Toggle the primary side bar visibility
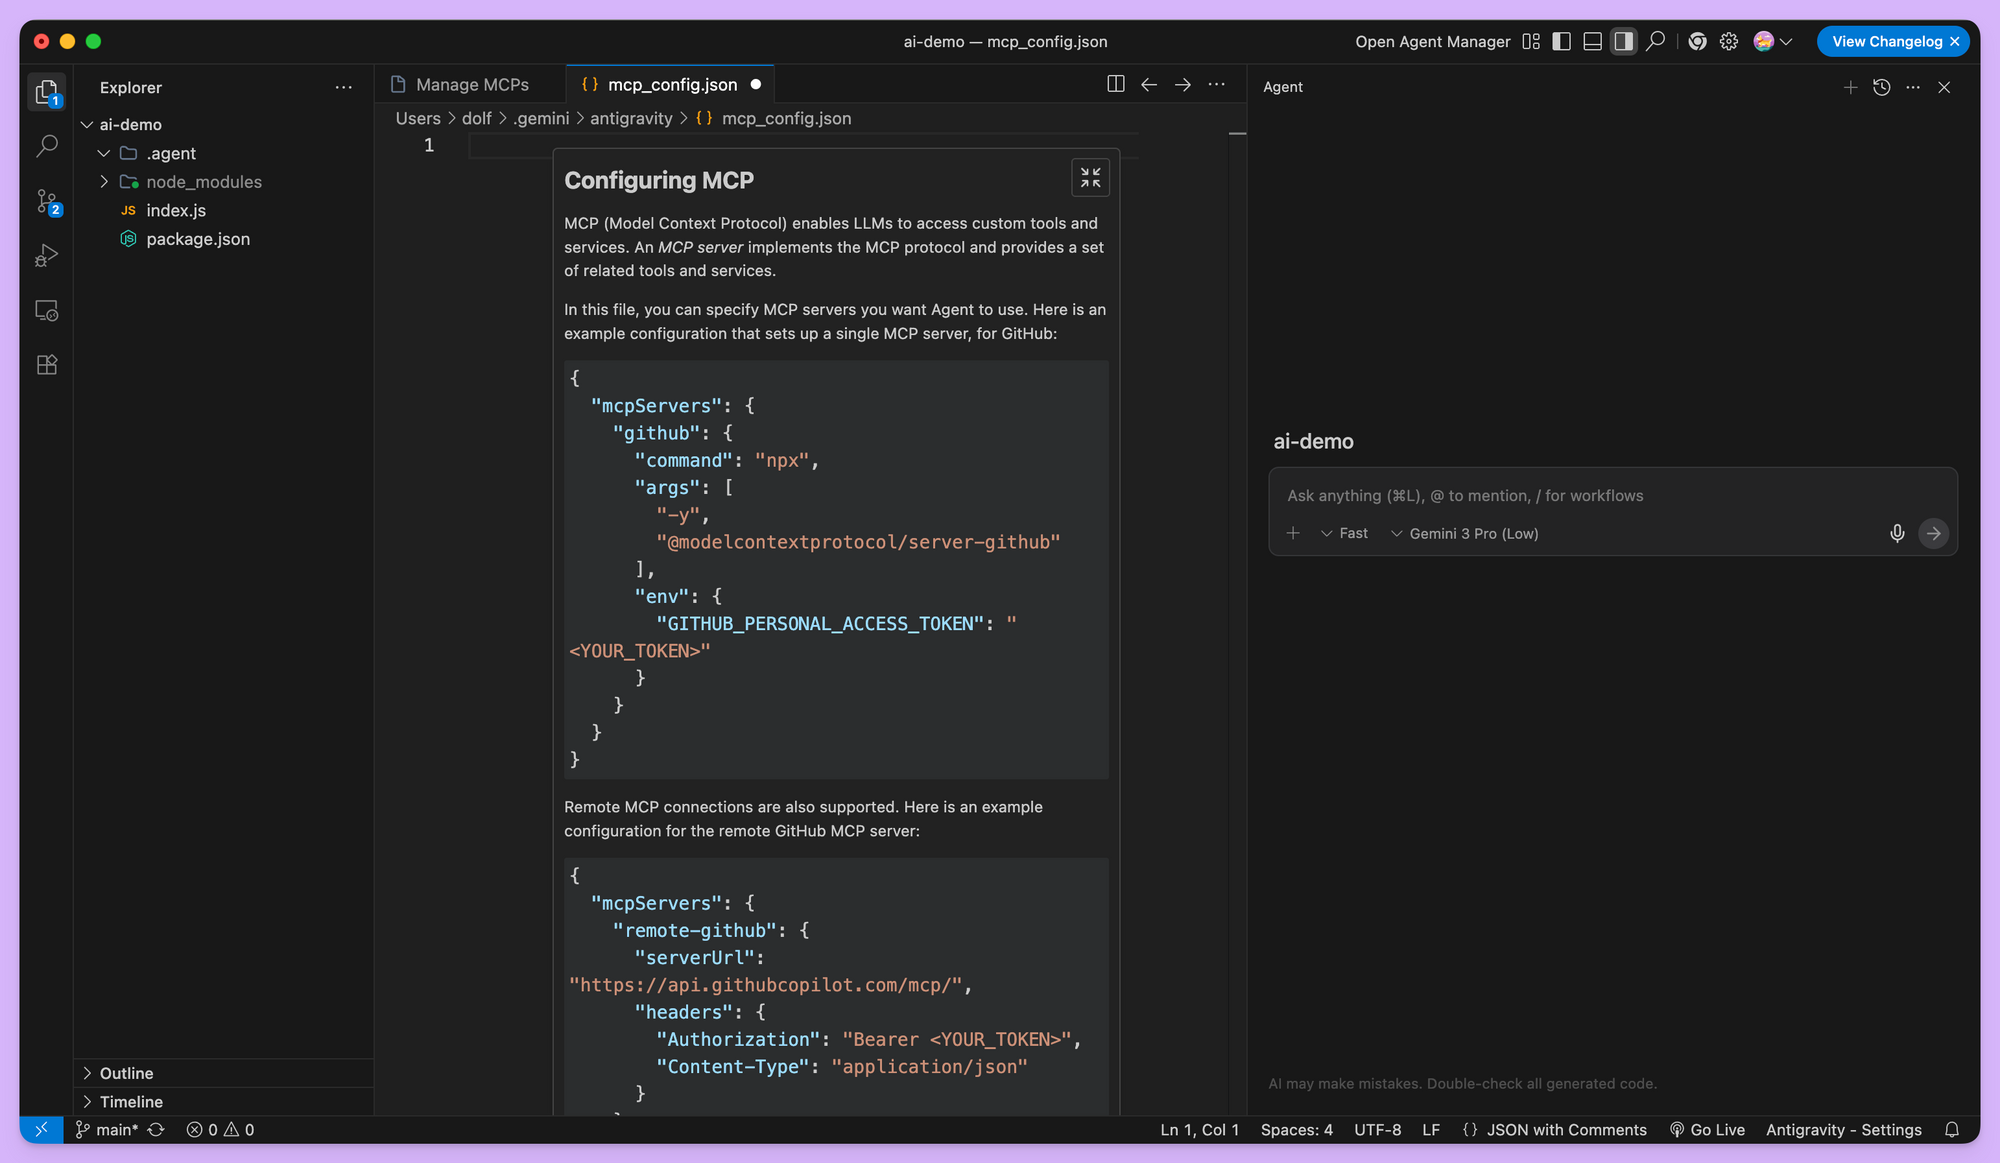Viewport: 2000px width, 1163px height. tap(1561, 41)
